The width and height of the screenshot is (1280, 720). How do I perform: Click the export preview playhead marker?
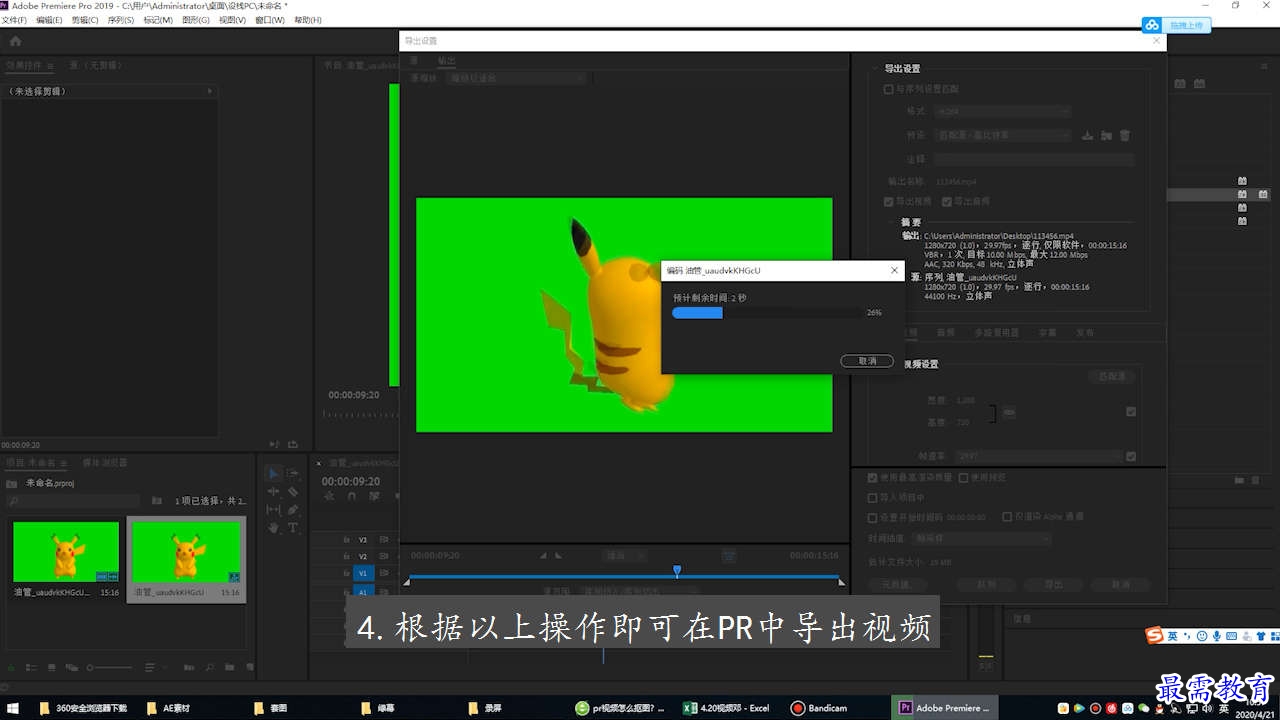pyautogui.click(x=677, y=571)
